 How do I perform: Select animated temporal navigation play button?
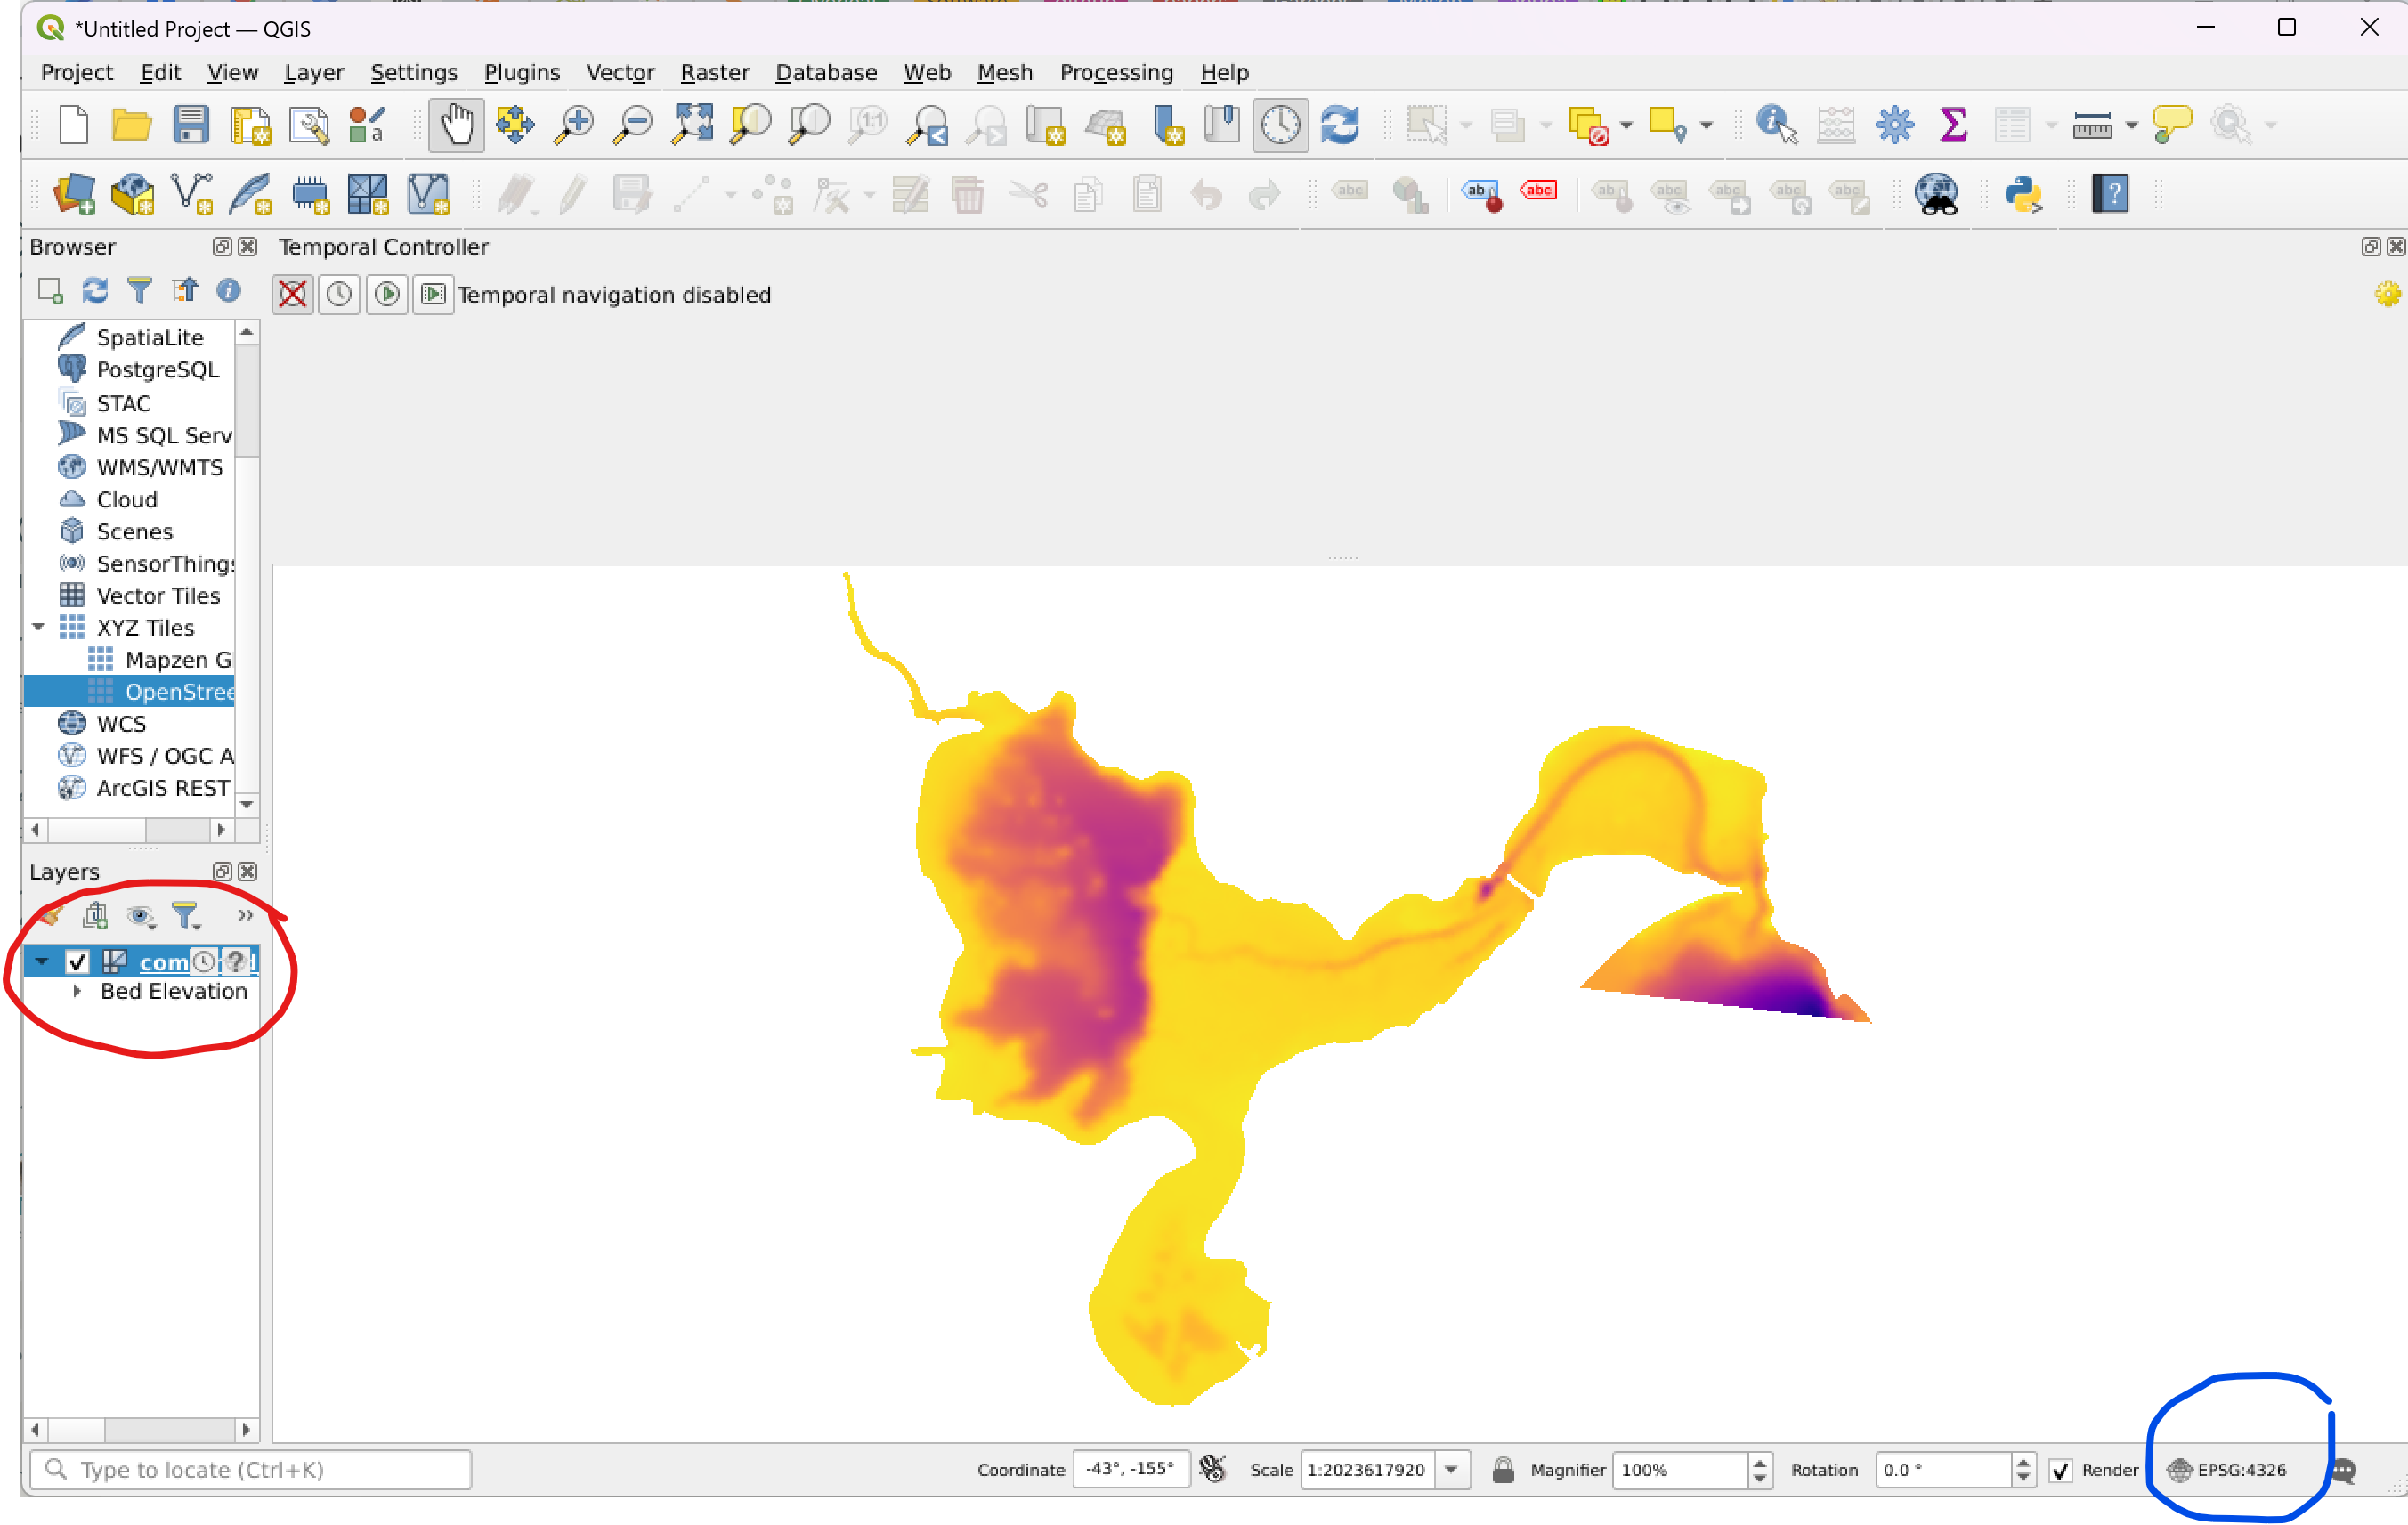tap(387, 294)
